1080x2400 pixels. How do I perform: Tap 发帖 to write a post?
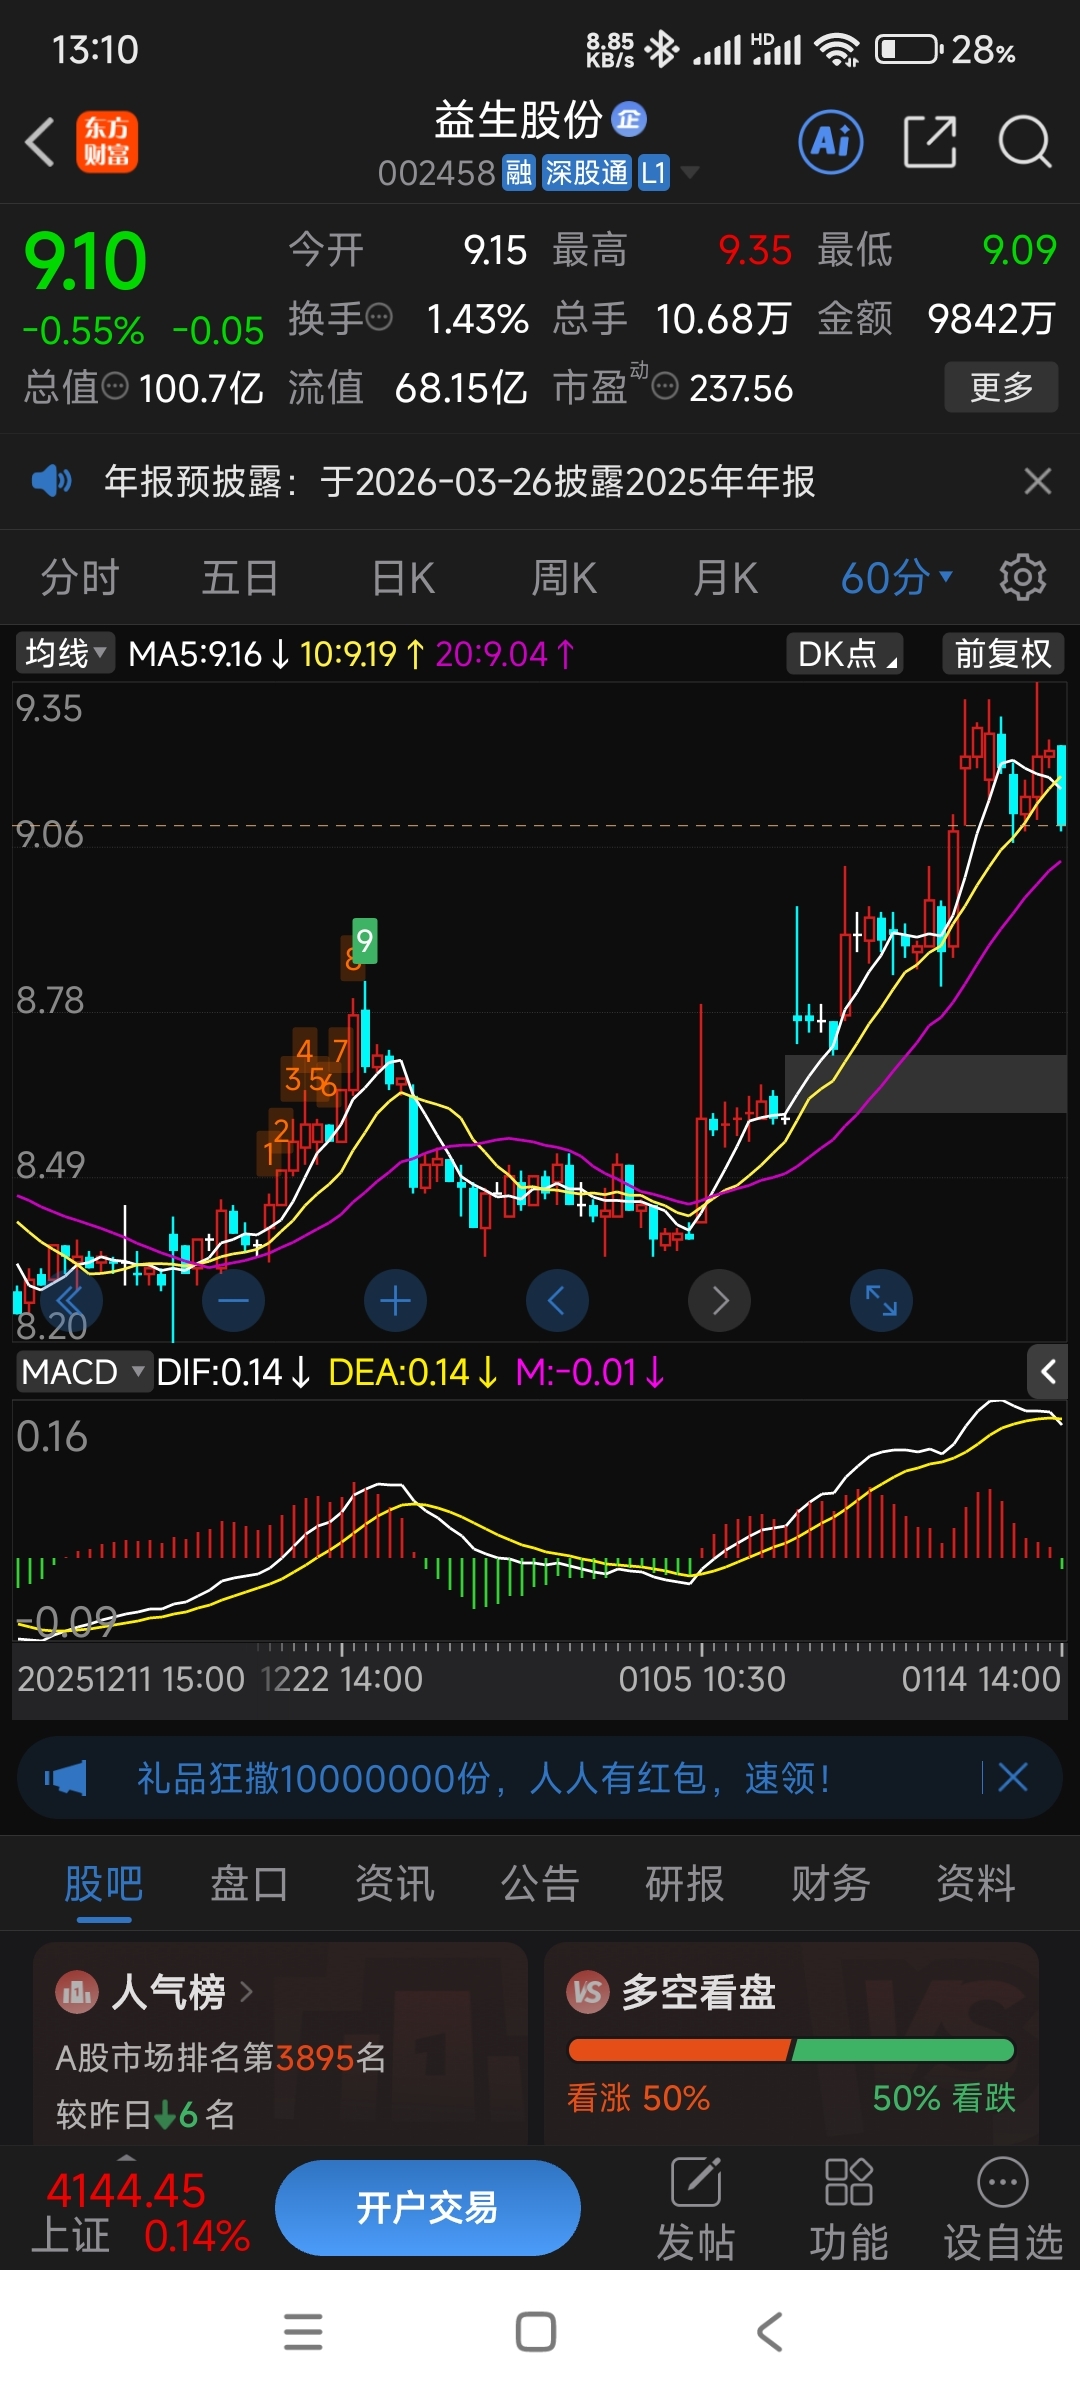tap(696, 2210)
